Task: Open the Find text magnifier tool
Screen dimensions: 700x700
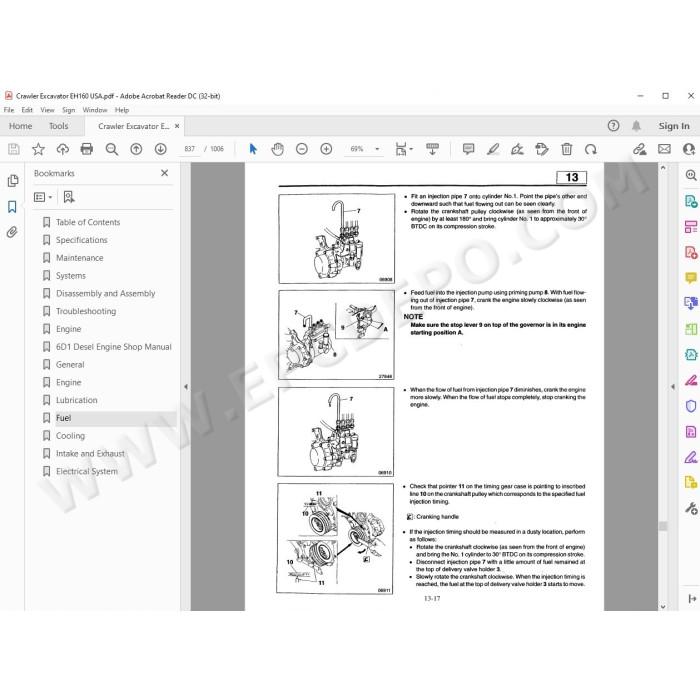Action: coord(111,149)
